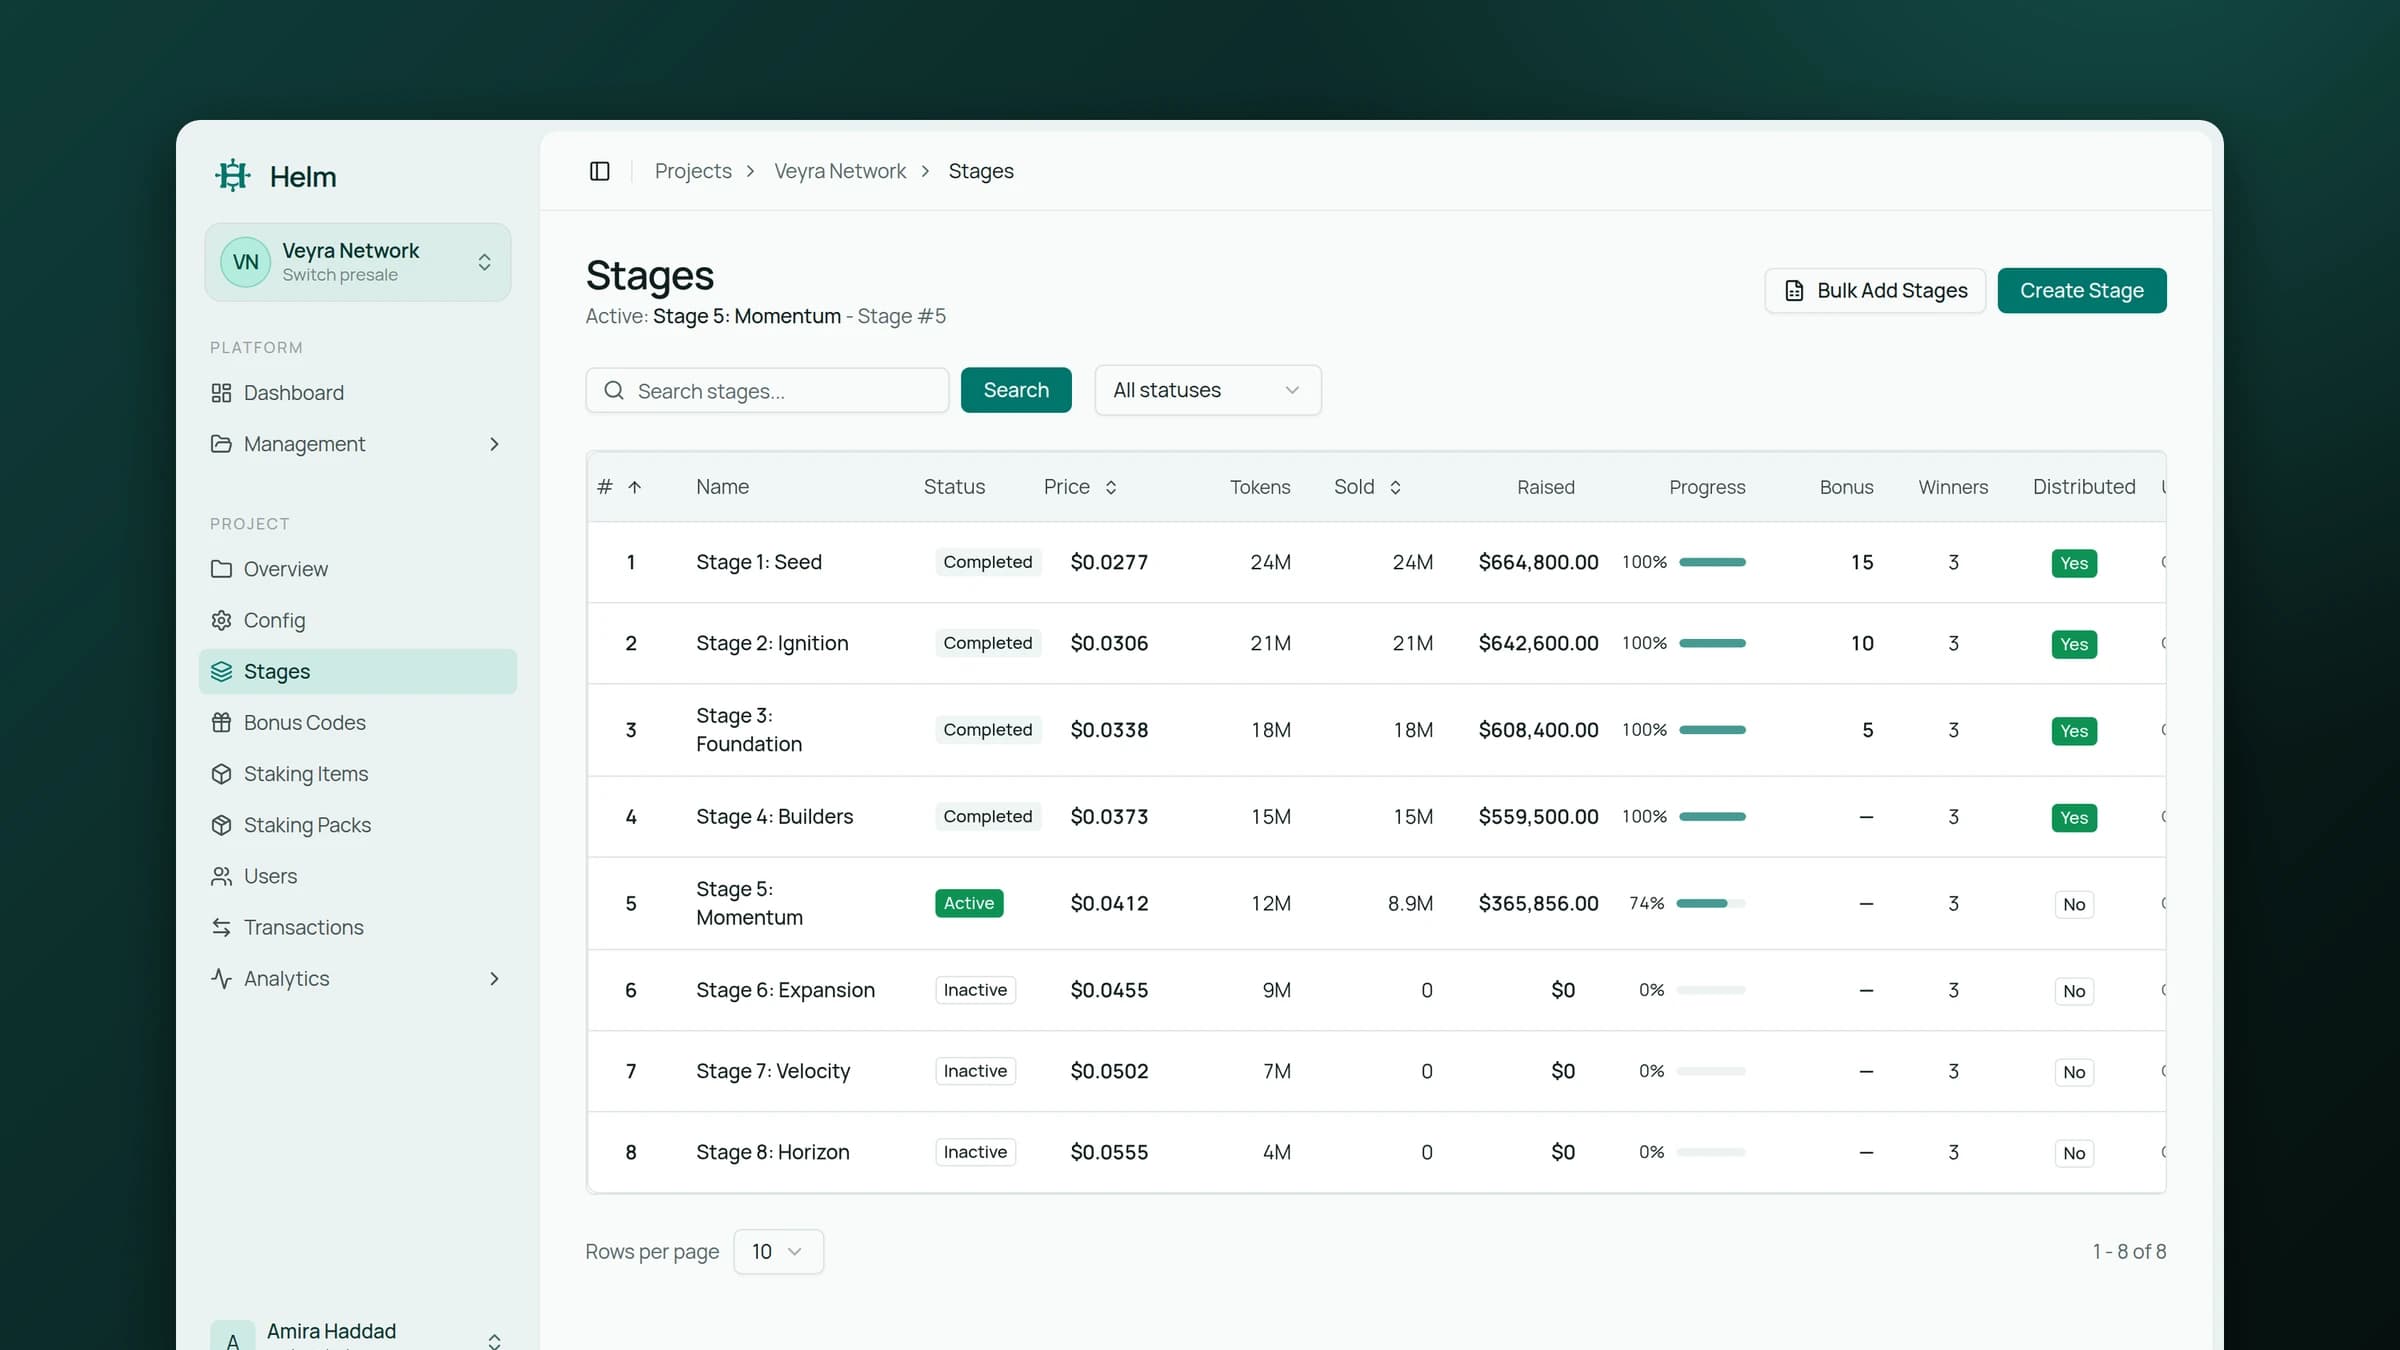Toggle the sidebar panel icon
This screenshot has height=1350, width=2400.
click(599, 171)
